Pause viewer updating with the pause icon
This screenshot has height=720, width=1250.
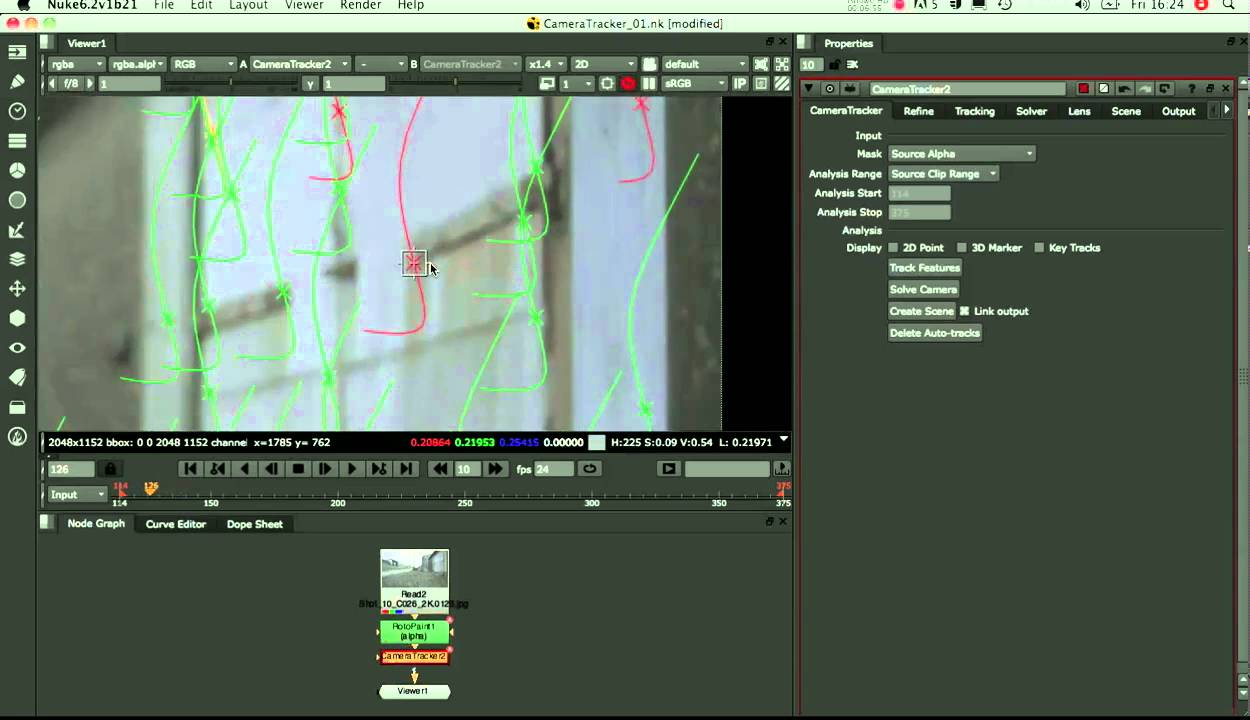[649, 84]
